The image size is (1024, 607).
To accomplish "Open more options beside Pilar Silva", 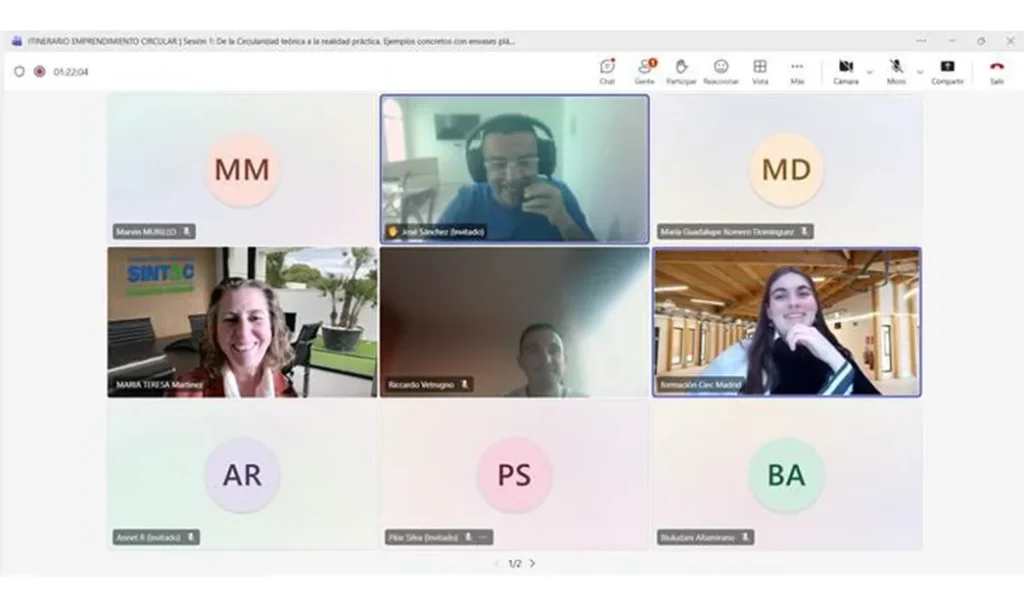I will (x=482, y=538).
